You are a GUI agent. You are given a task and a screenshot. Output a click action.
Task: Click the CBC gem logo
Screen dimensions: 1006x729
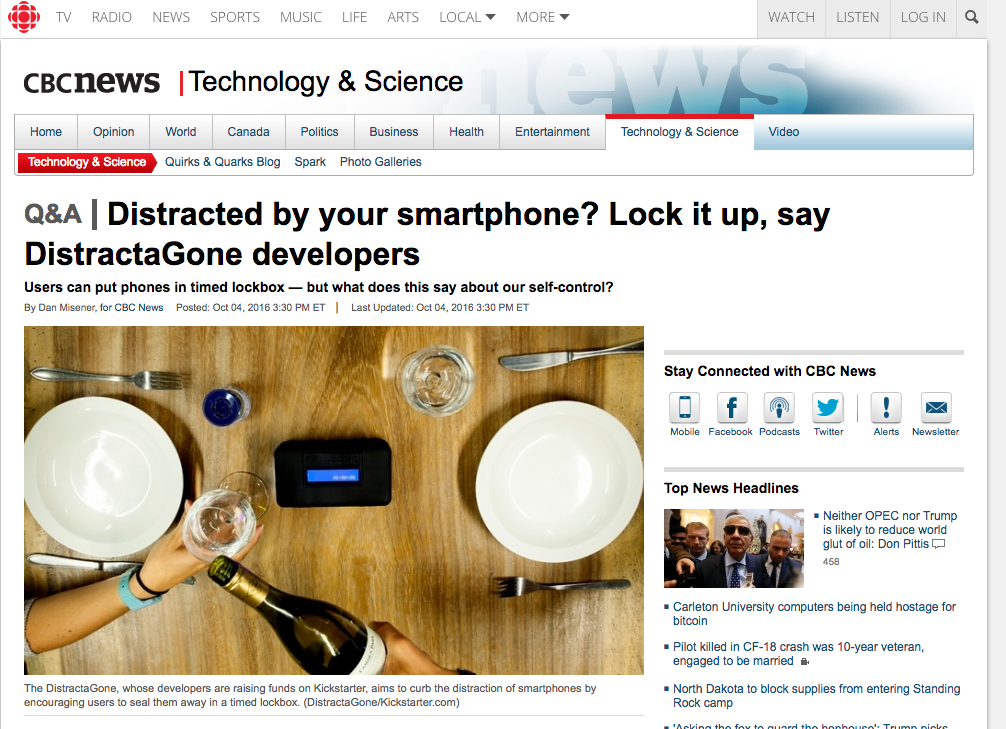point(24,17)
